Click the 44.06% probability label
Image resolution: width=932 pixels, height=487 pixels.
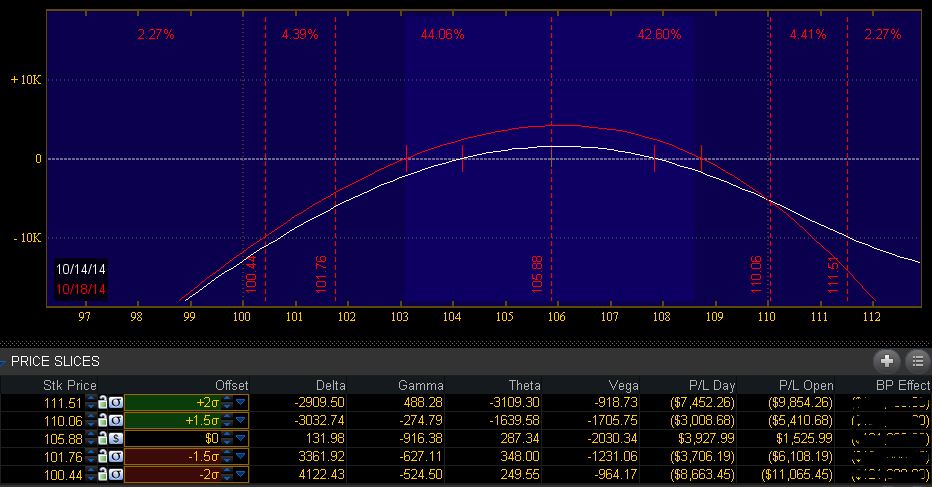point(442,34)
